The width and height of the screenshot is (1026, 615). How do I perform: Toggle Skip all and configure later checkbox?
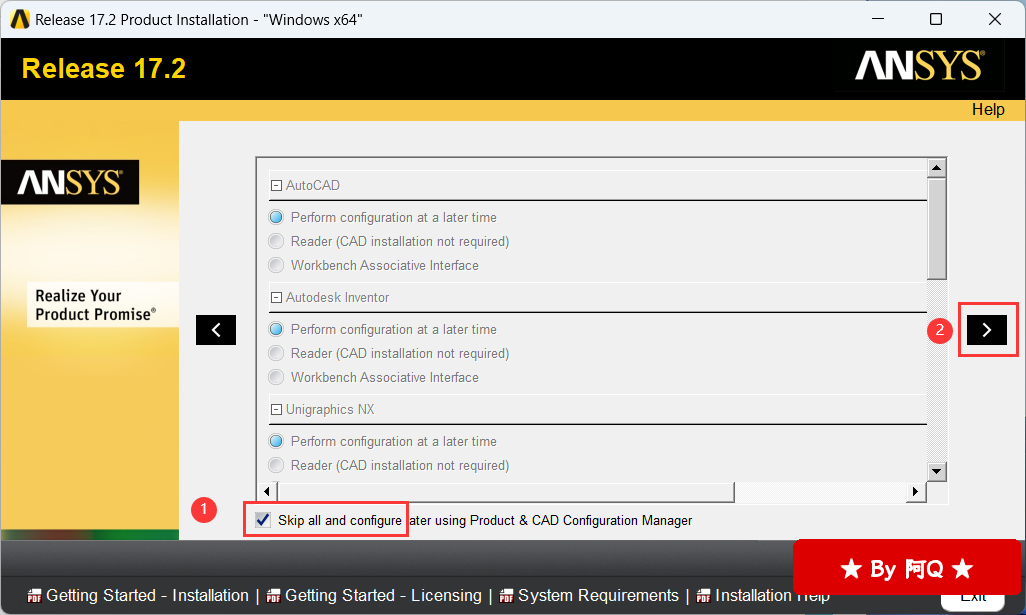coord(263,520)
